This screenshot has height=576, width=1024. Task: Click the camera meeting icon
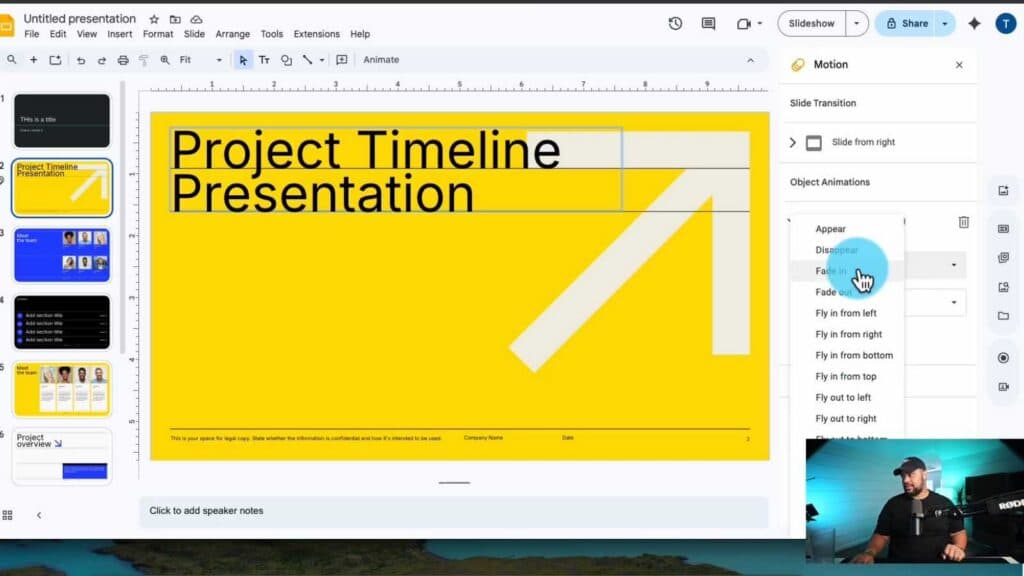pos(743,24)
